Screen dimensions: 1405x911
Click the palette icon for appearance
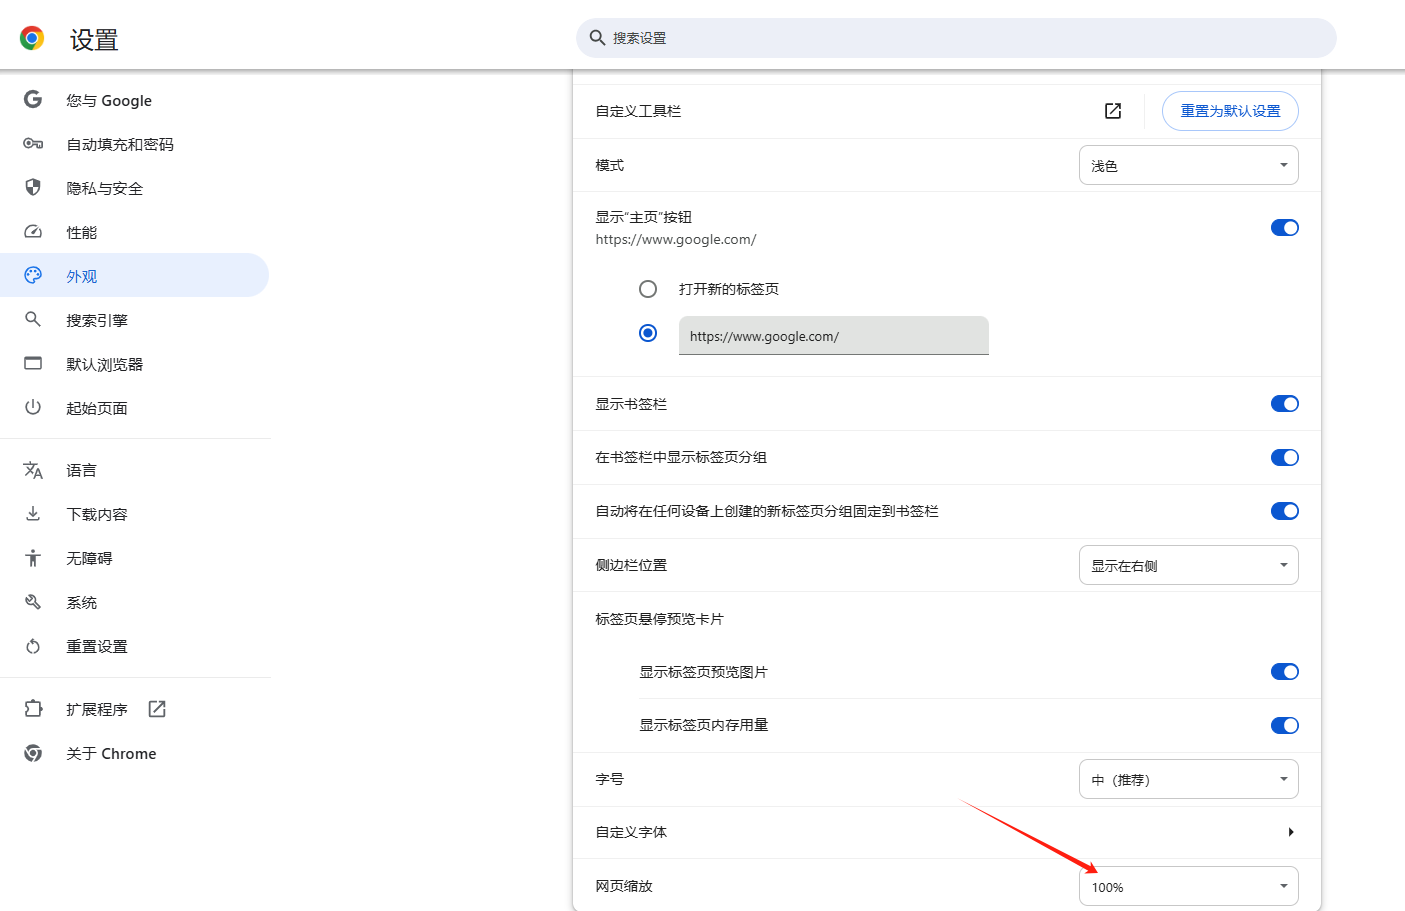pyautogui.click(x=33, y=275)
